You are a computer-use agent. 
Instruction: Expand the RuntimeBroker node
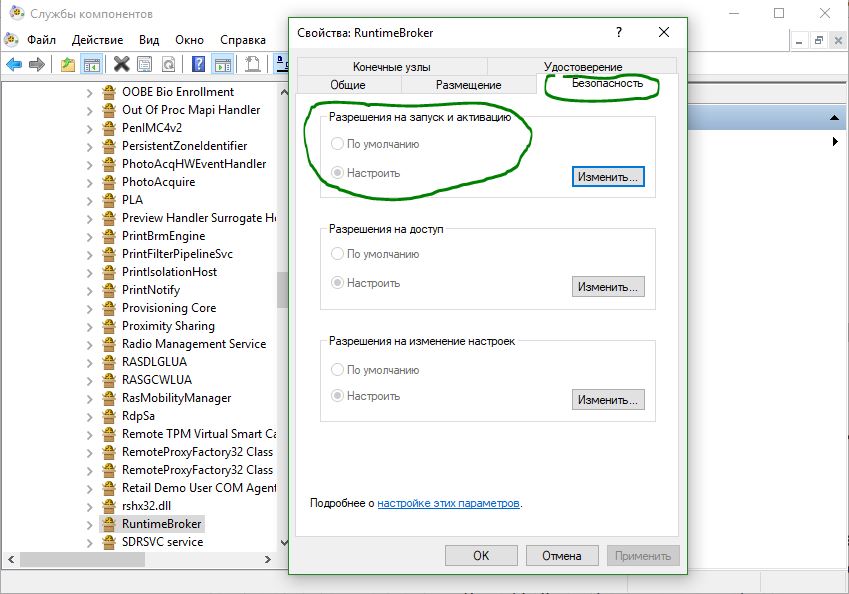tap(89, 524)
